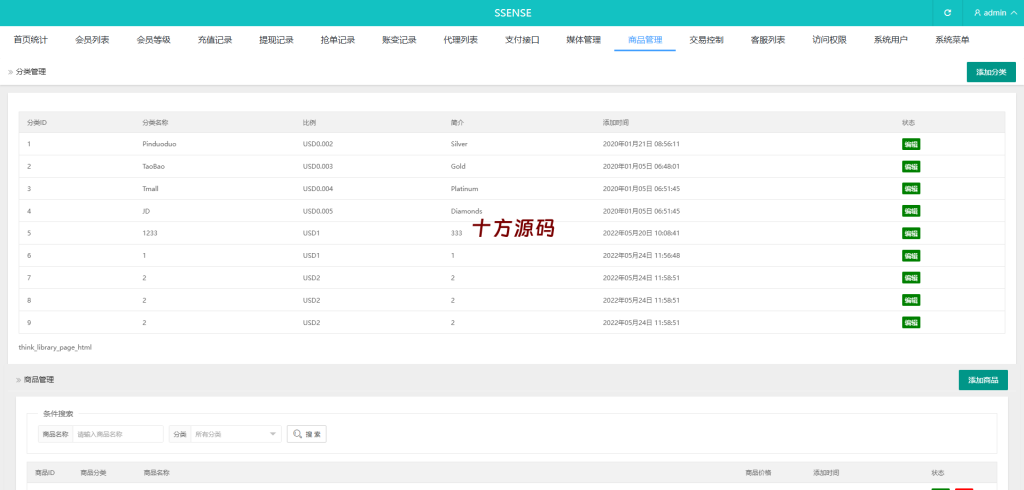Image resolution: width=1024 pixels, height=490 pixels.
Task: Click the Tmall category name
Action: [150, 189]
